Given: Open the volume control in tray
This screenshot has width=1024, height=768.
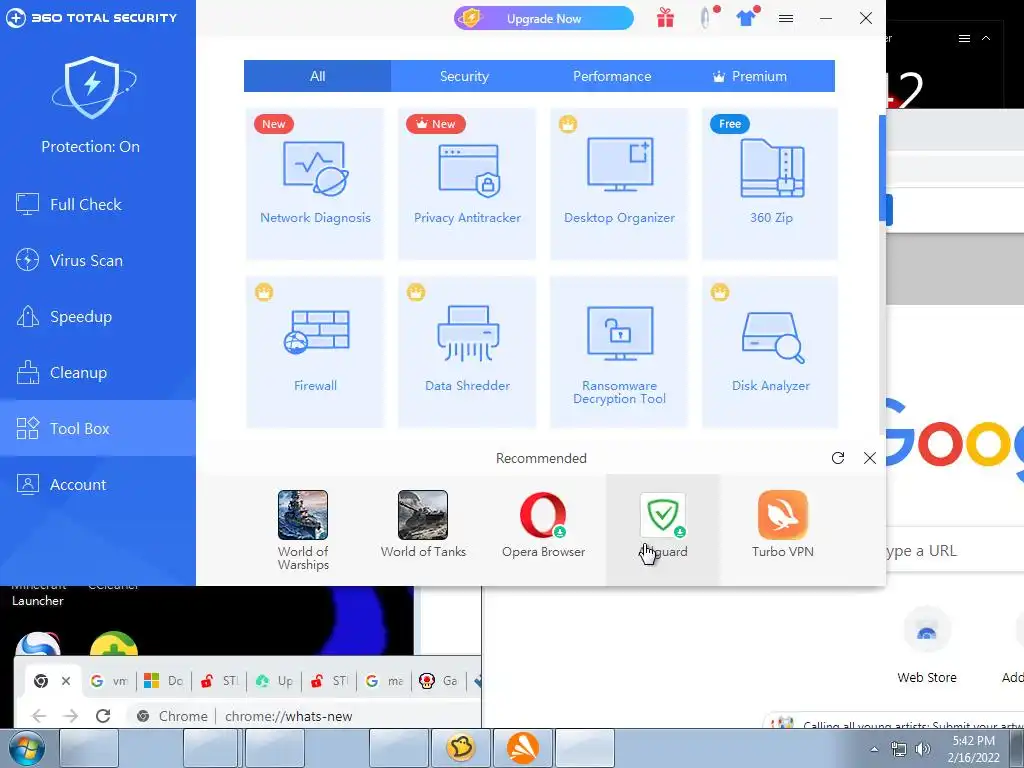Looking at the screenshot, I should click(922, 749).
